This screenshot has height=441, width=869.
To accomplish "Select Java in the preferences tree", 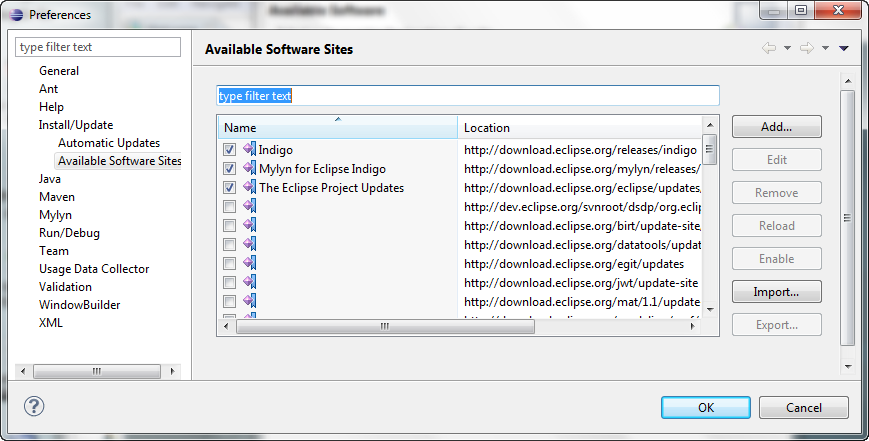I will pos(50,179).
